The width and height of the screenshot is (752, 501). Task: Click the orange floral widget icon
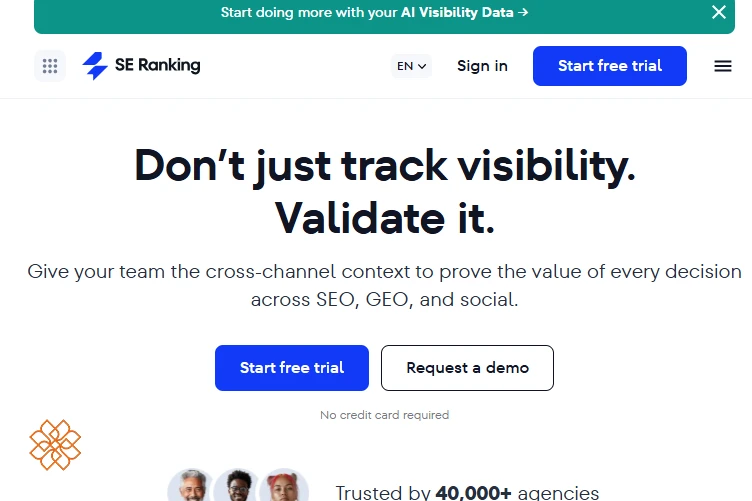point(55,445)
